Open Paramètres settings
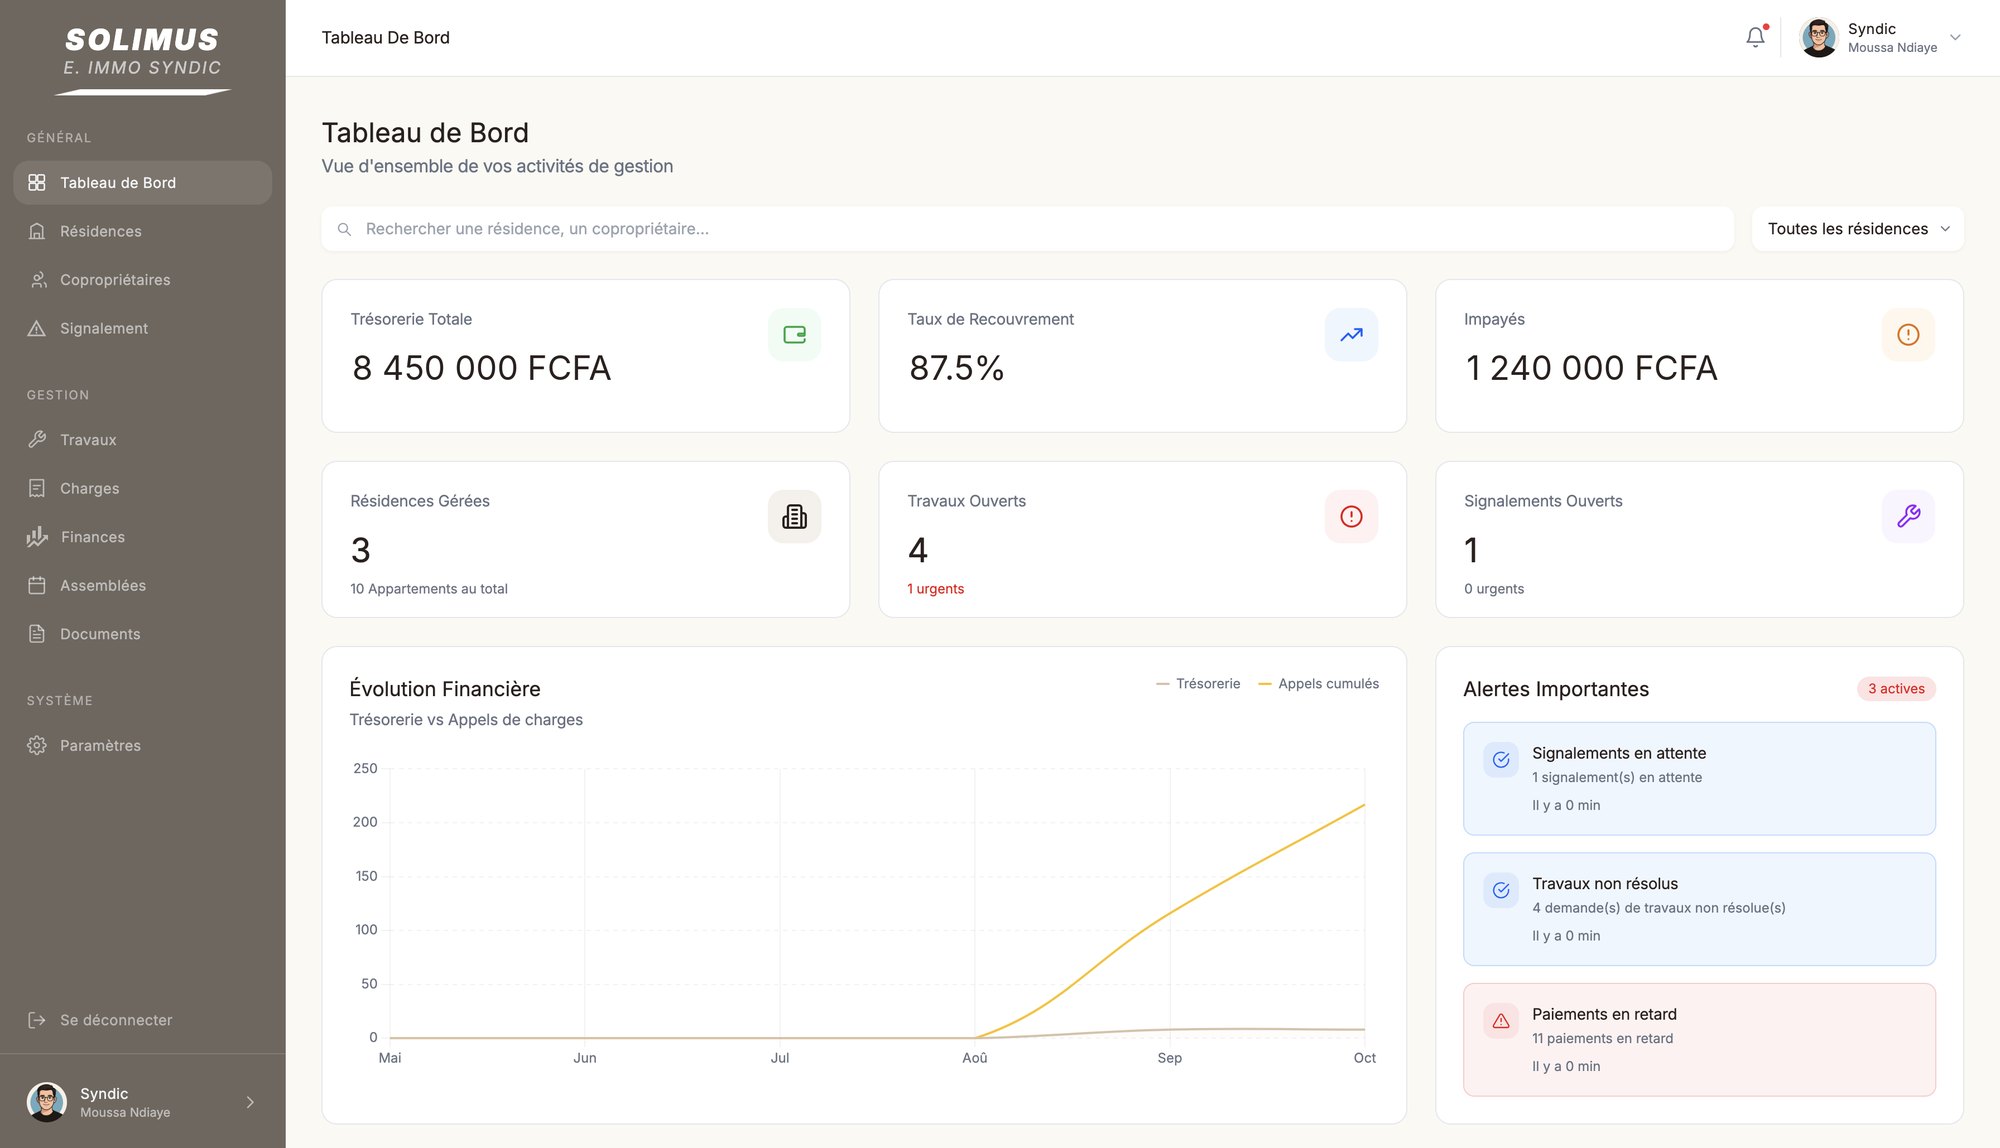Screen dimensions: 2000x1148 pyautogui.click(x=142, y=745)
